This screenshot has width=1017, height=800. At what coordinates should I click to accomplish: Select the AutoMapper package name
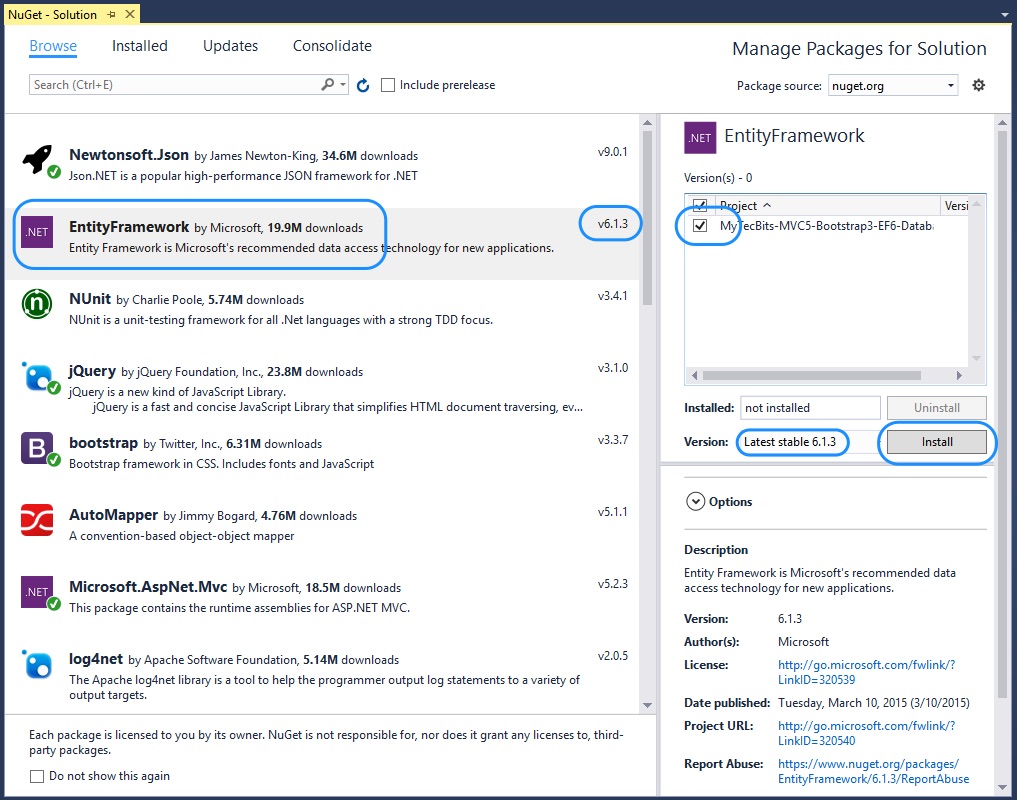click(113, 515)
